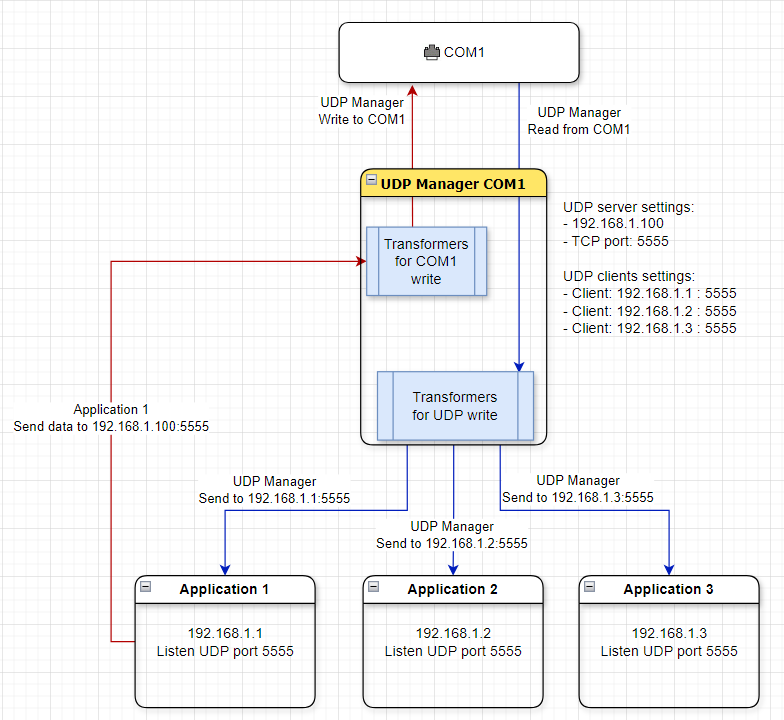
Task: Collapse the UDP Manager COM1 container
Action: 372,180
